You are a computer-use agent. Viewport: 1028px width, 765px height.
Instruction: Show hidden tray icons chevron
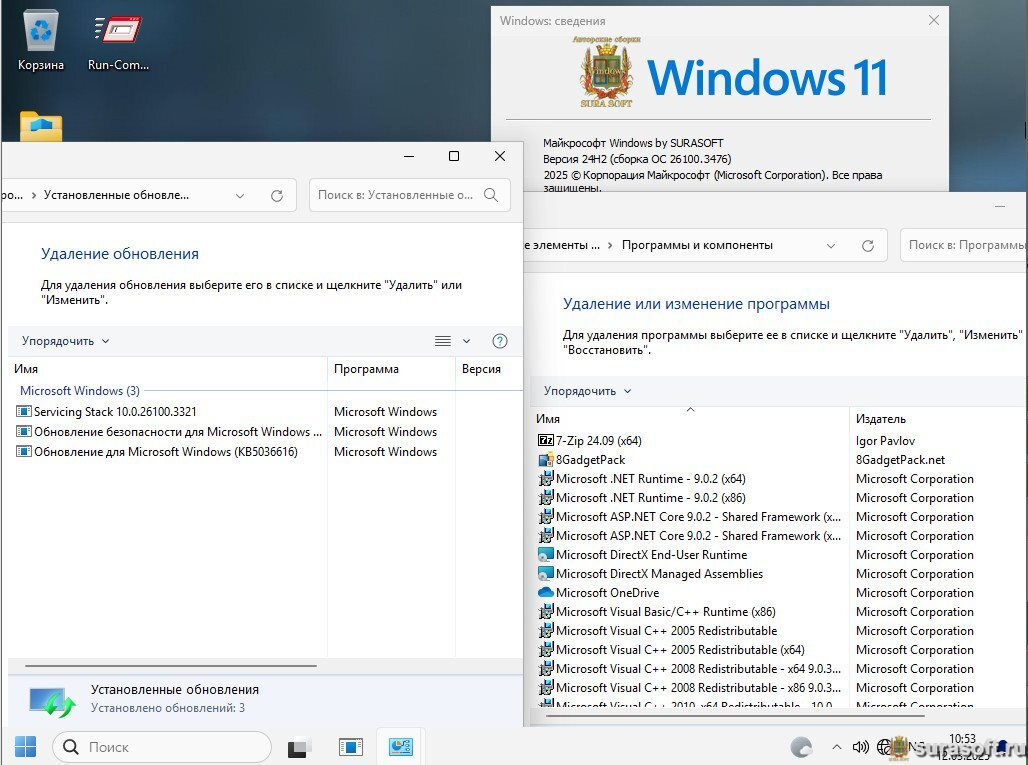pyautogui.click(x=837, y=747)
